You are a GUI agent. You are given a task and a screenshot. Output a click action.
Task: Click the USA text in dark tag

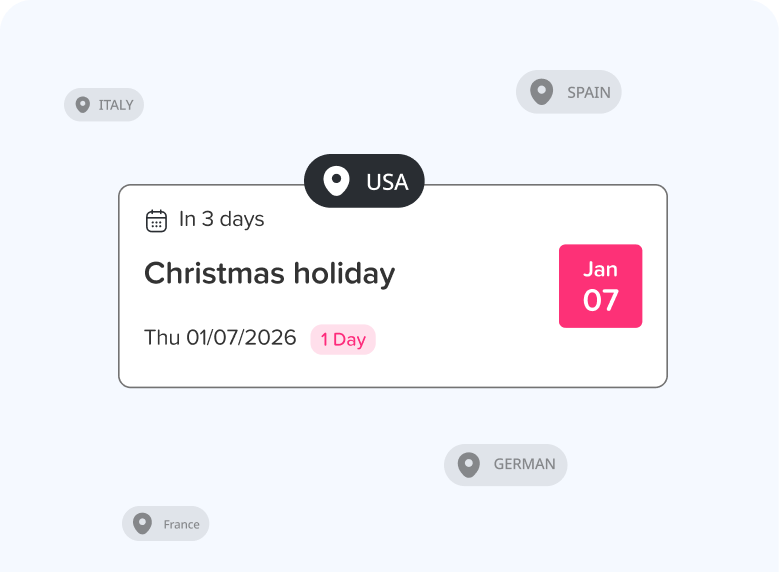(387, 182)
